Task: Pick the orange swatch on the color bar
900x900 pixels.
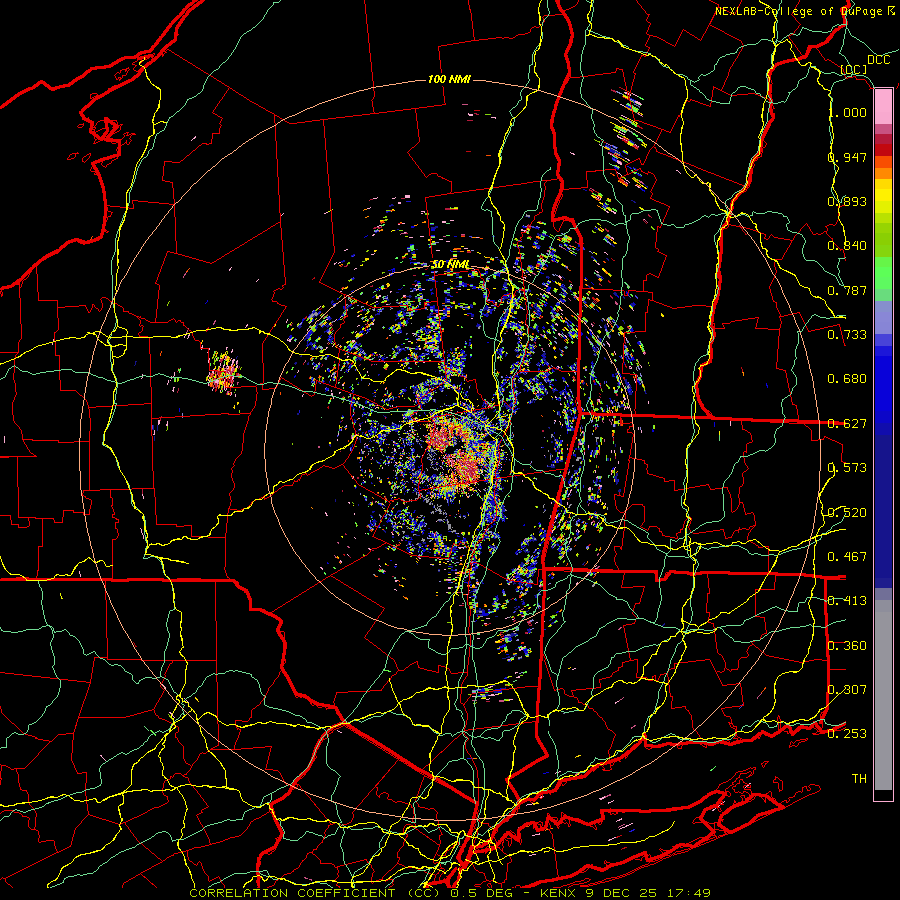Action: coord(883,173)
